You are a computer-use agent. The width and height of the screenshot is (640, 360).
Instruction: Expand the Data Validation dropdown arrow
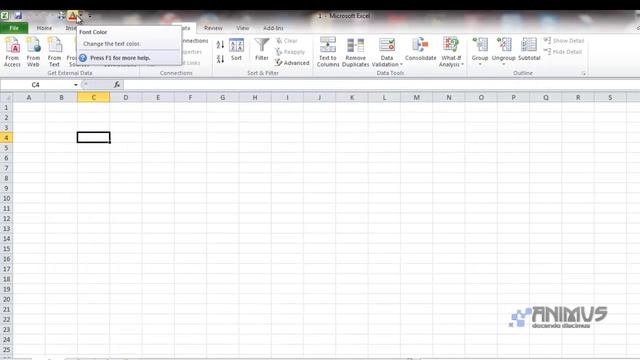401,64
